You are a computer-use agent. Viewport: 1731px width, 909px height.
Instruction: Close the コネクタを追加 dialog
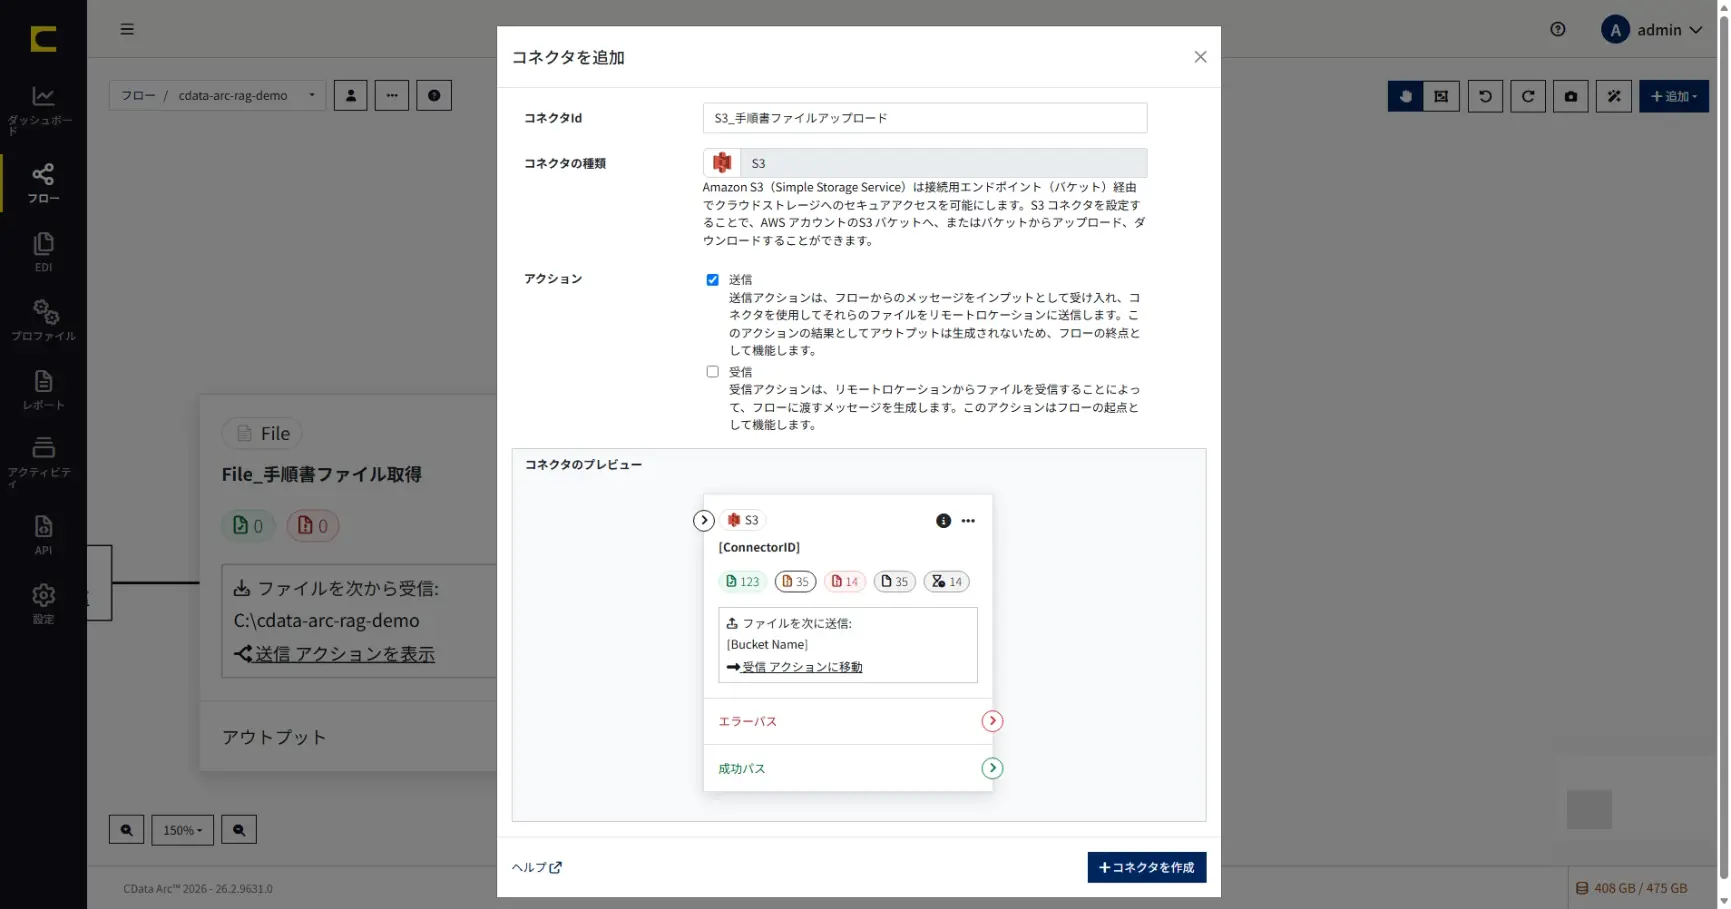click(x=1200, y=57)
